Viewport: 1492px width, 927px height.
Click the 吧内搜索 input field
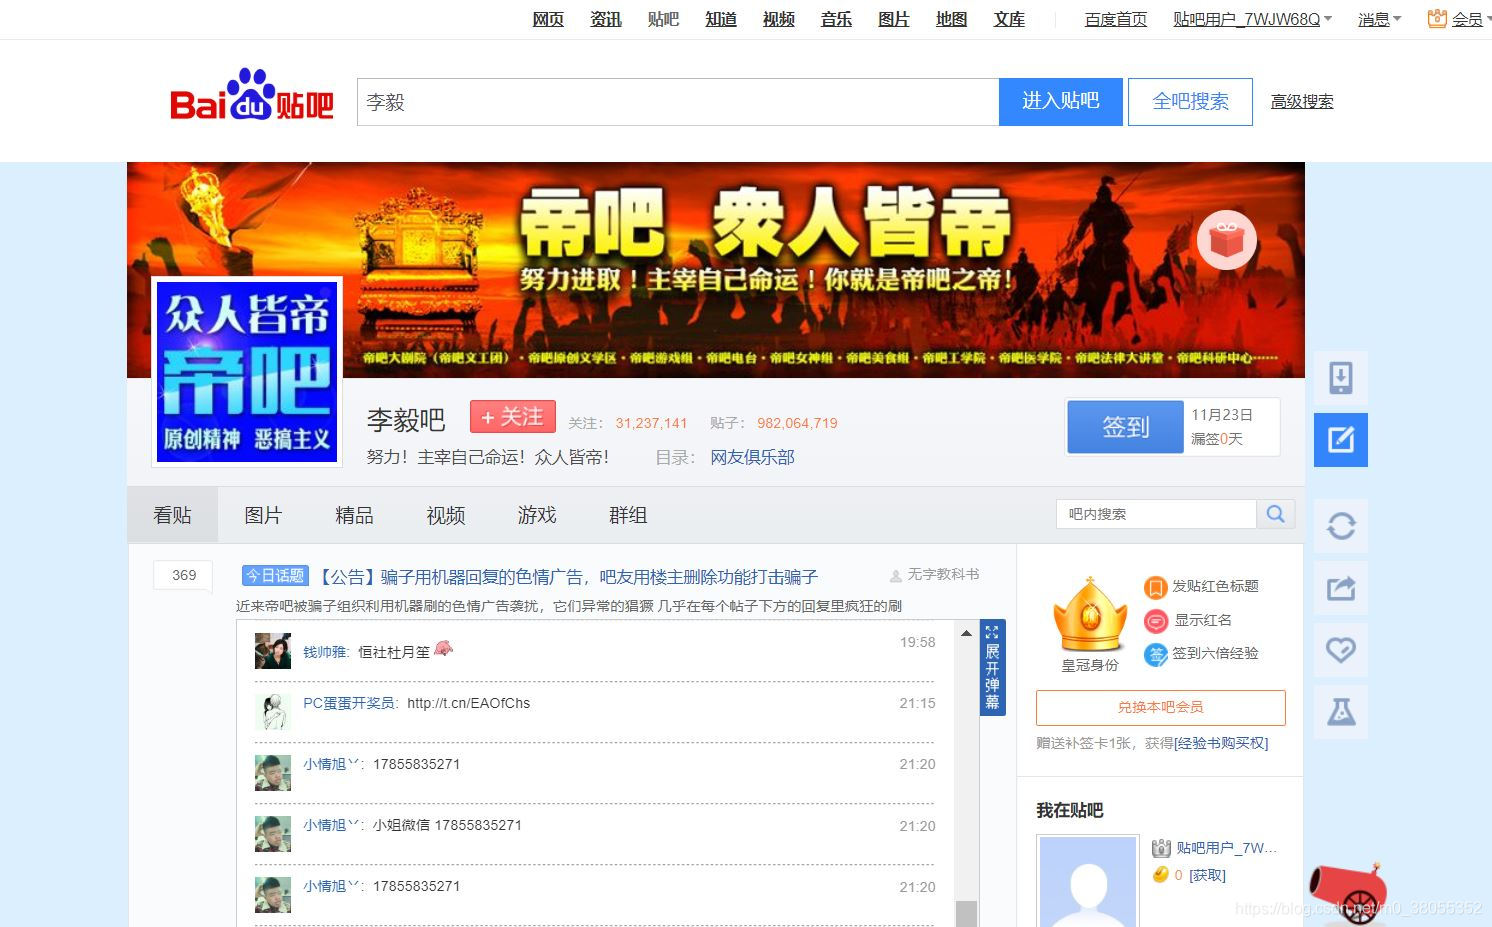[x=1156, y=514]
